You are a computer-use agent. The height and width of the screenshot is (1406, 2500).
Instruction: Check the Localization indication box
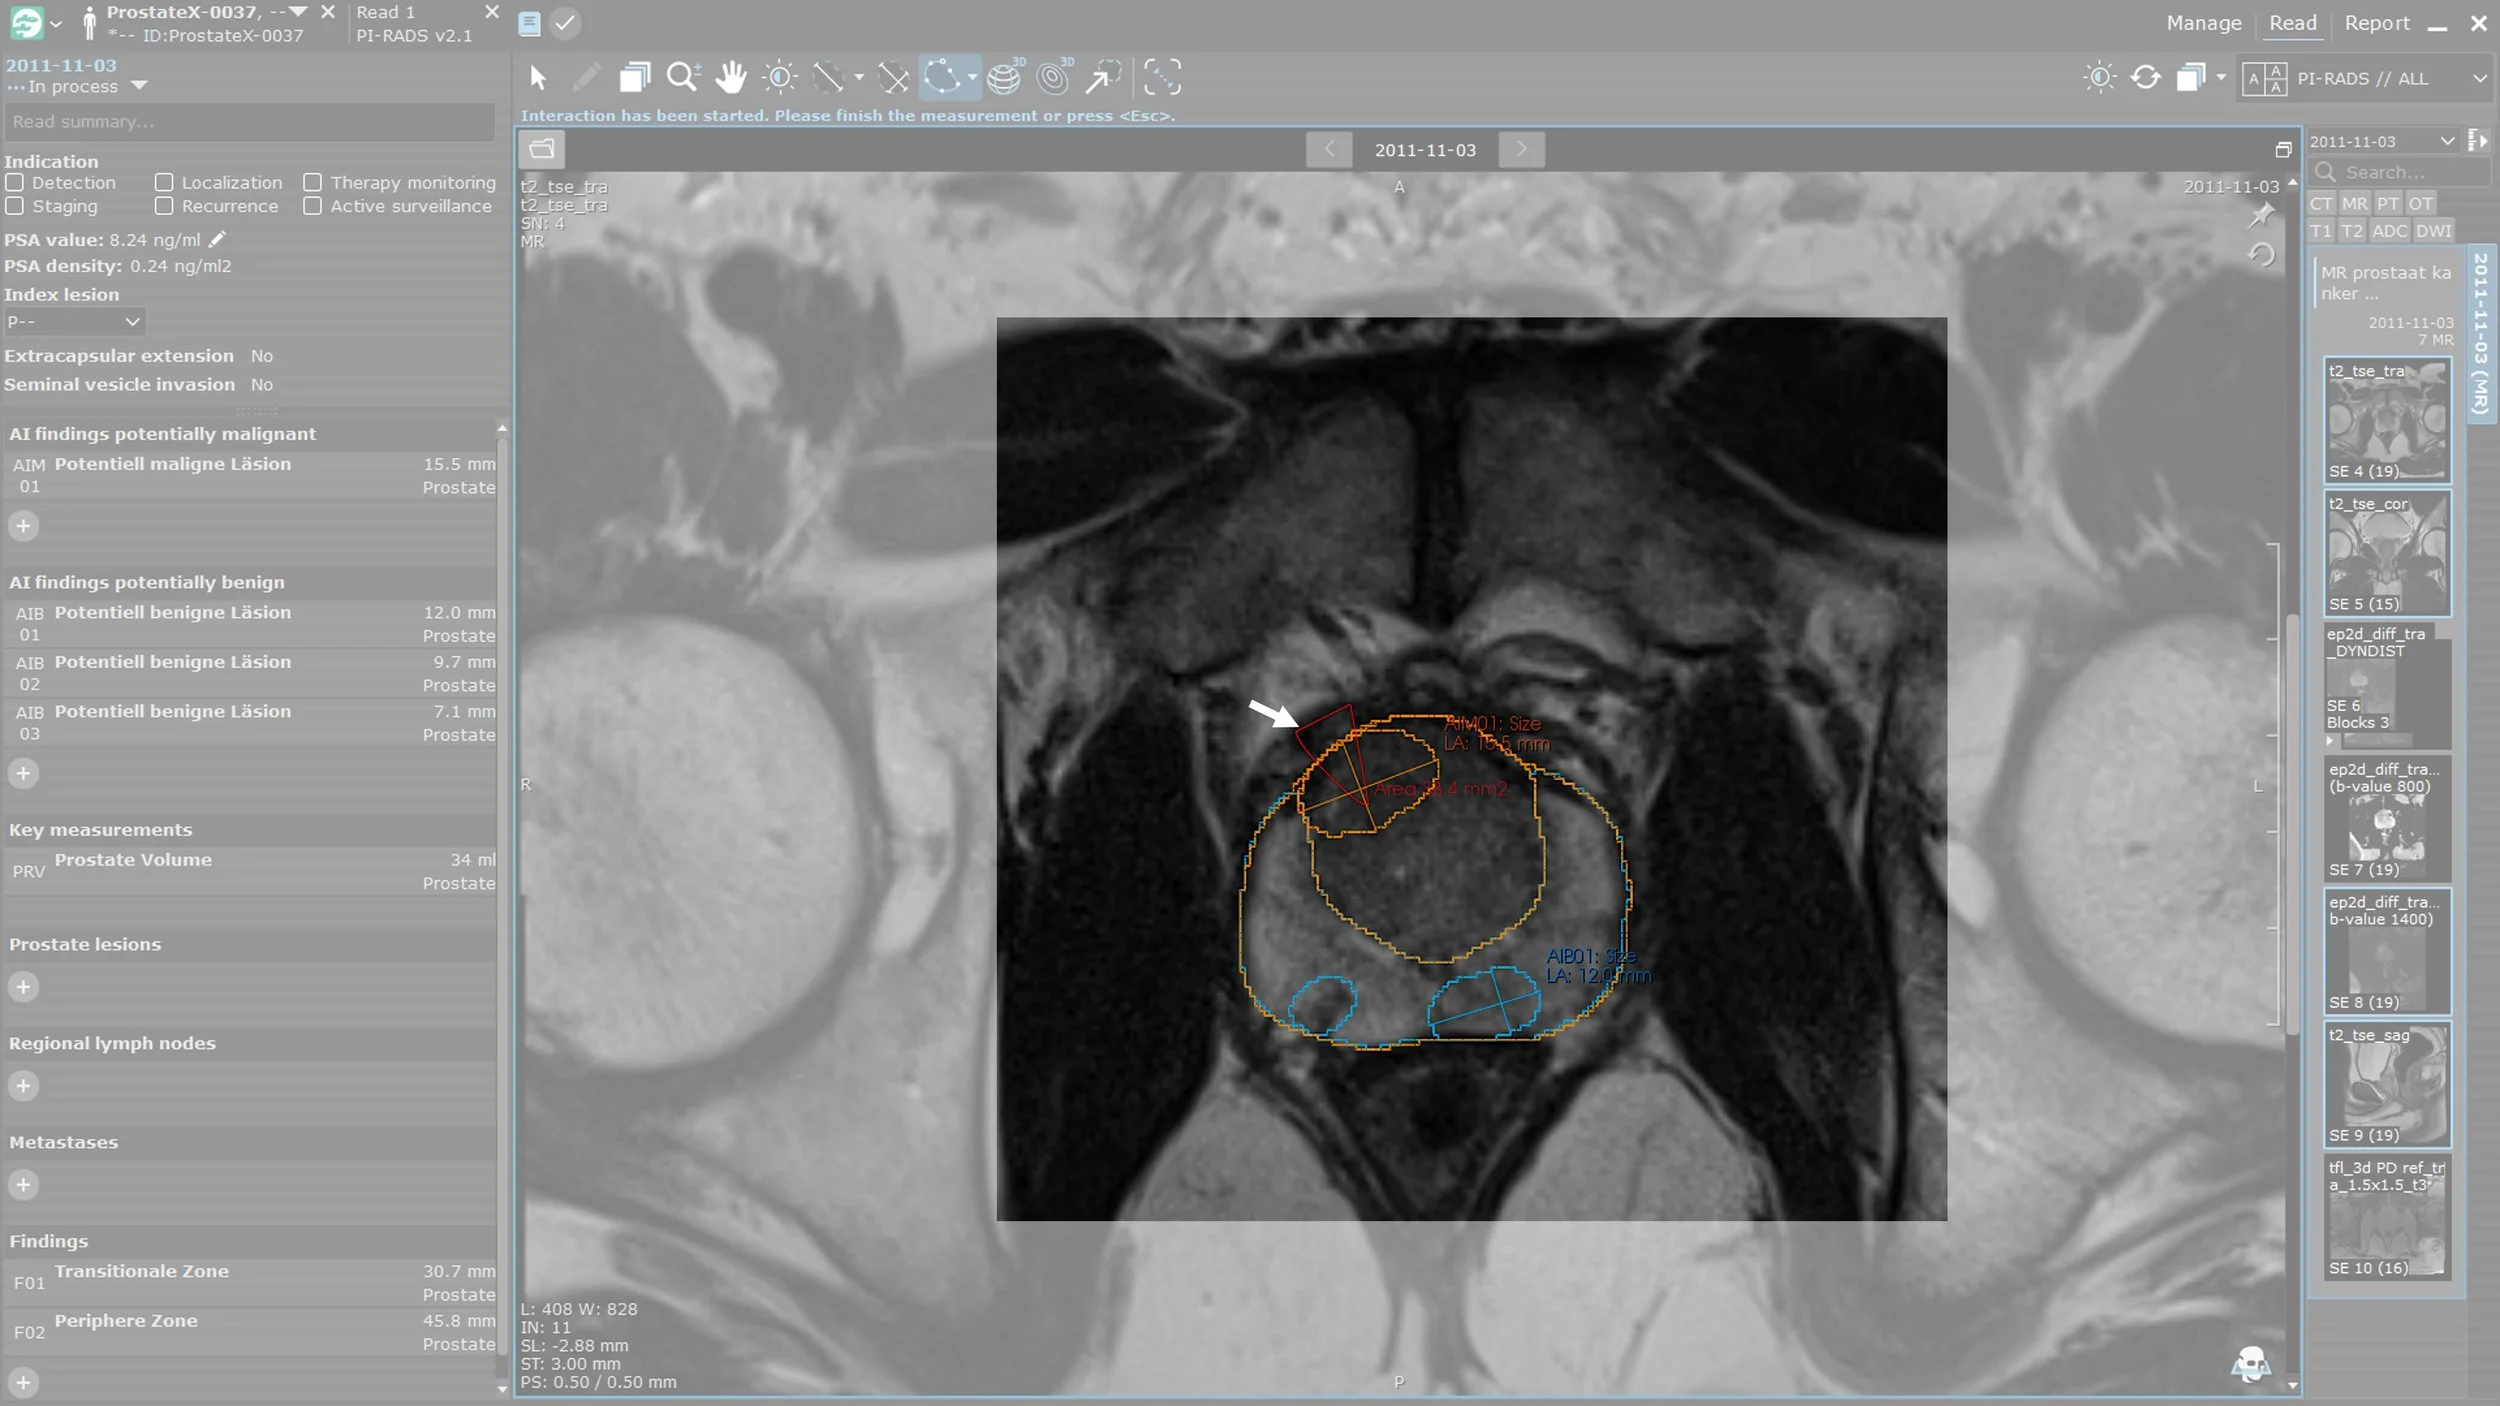164,183
